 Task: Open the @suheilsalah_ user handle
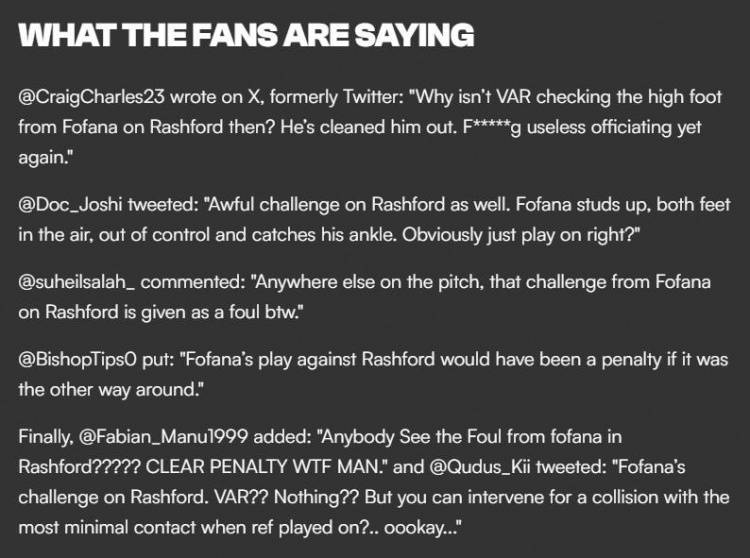point(85,282)
